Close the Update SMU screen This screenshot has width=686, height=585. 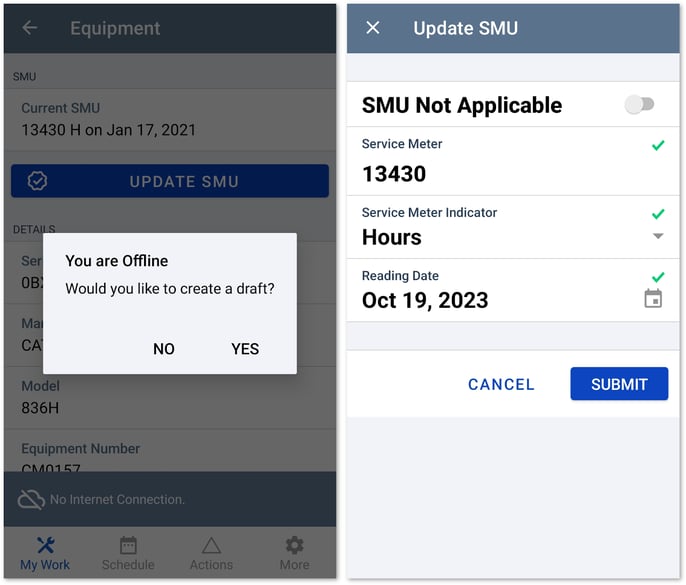click(x=373, y=28)
